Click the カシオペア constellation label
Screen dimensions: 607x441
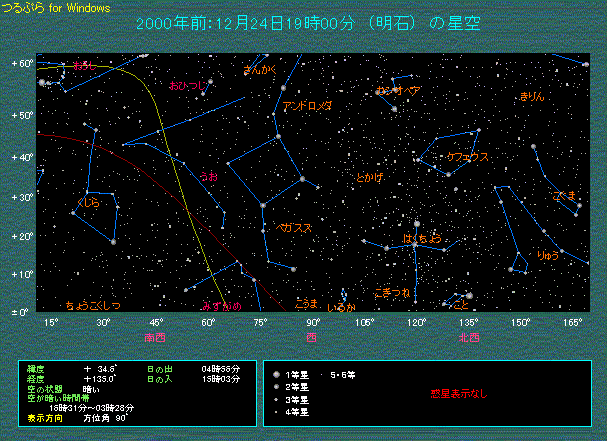coord(397,91)
